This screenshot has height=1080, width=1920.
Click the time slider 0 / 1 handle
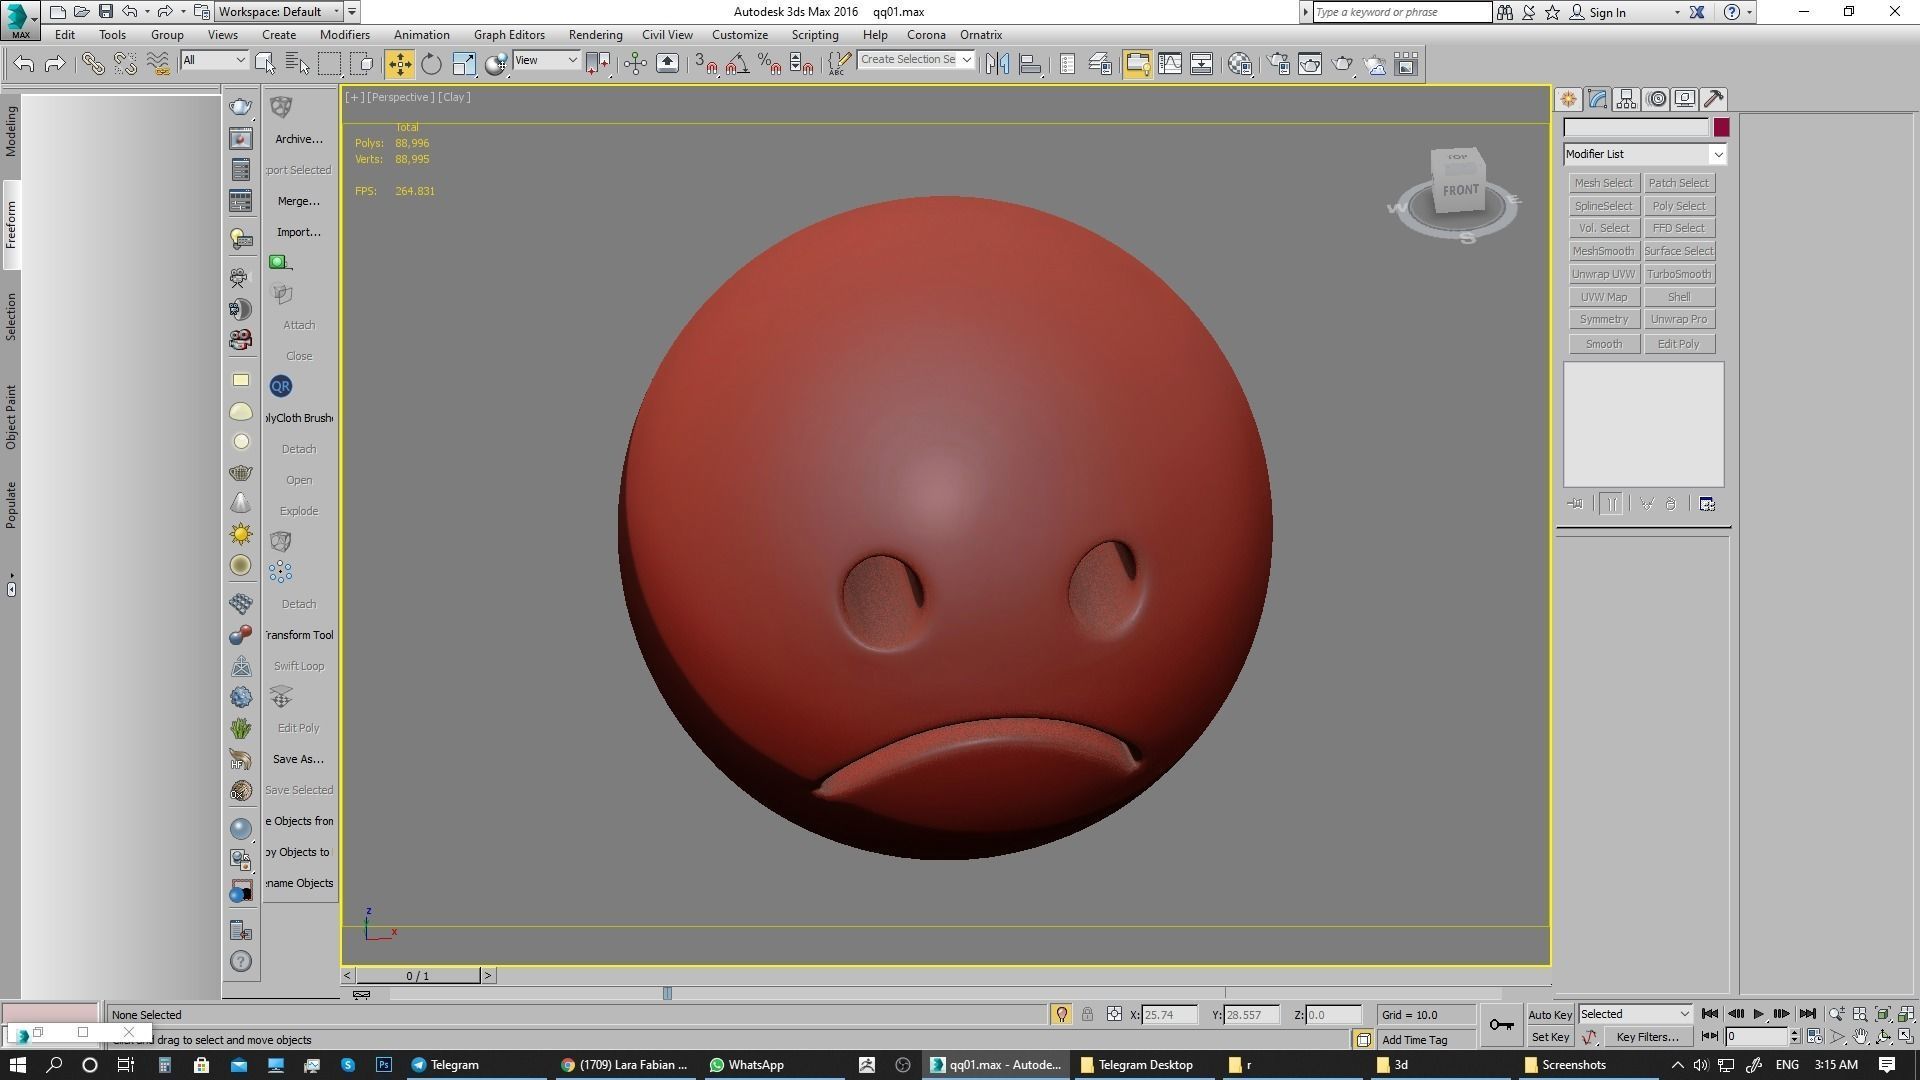pyautogui.click(x=418, y=975)
